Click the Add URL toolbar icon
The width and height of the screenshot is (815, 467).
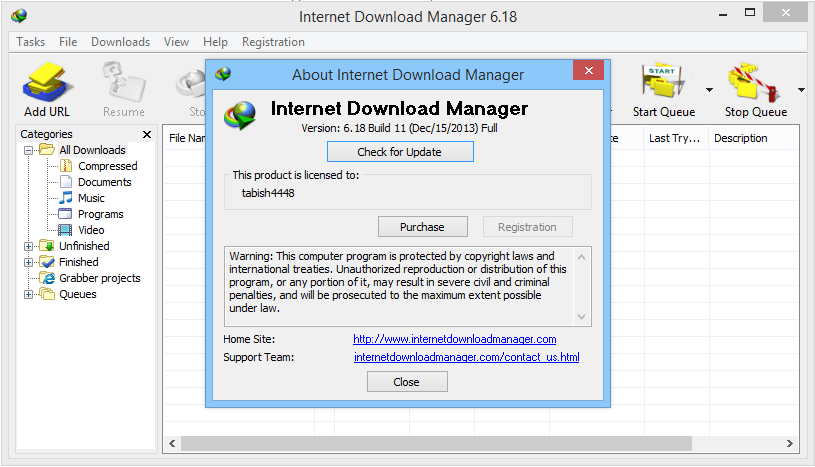(x=47, y=82)
